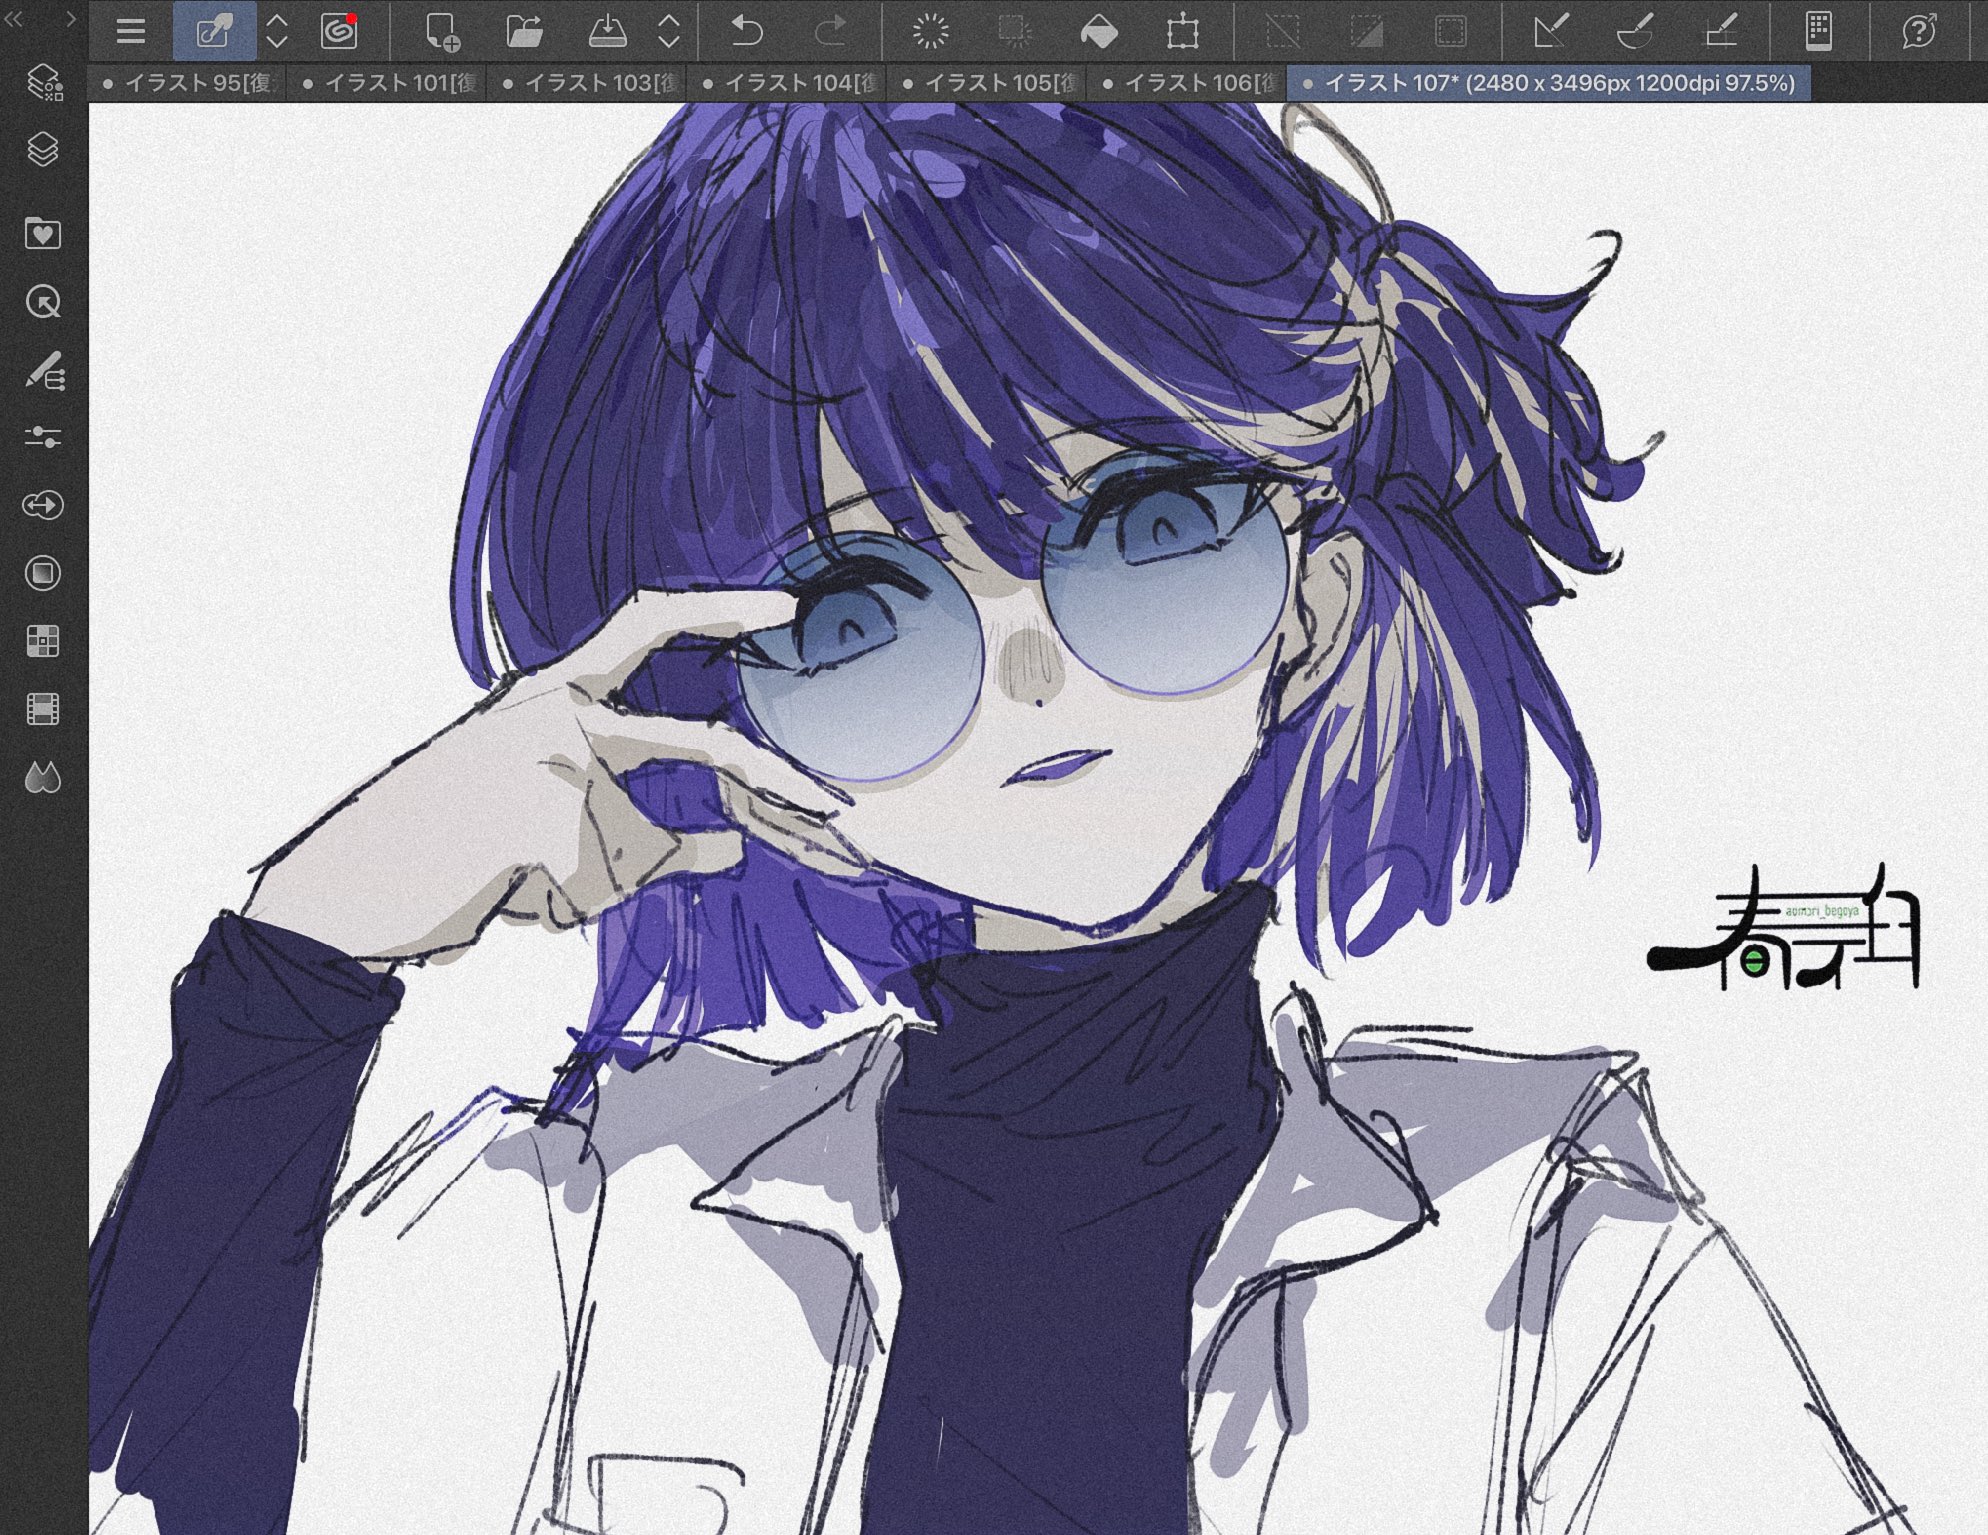Open the hamburger main menu
Image resolution: width=1988 pixels, height=1535 pixels.
point(131,31)
